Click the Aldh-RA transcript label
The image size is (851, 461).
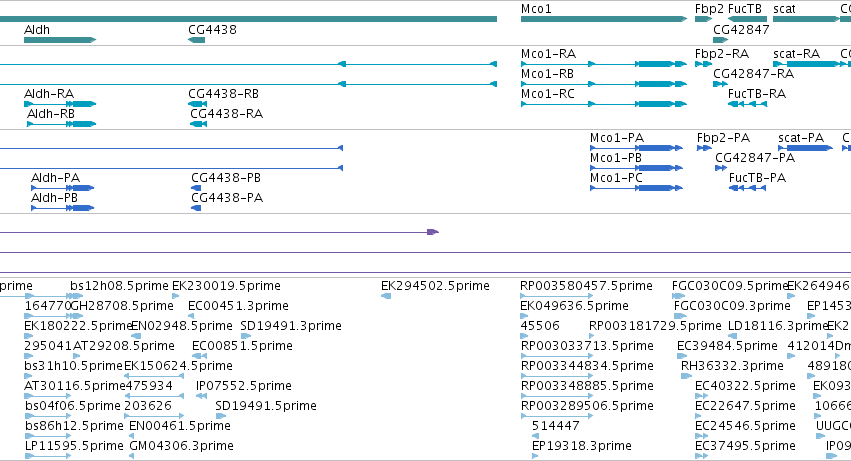[49, 94]
